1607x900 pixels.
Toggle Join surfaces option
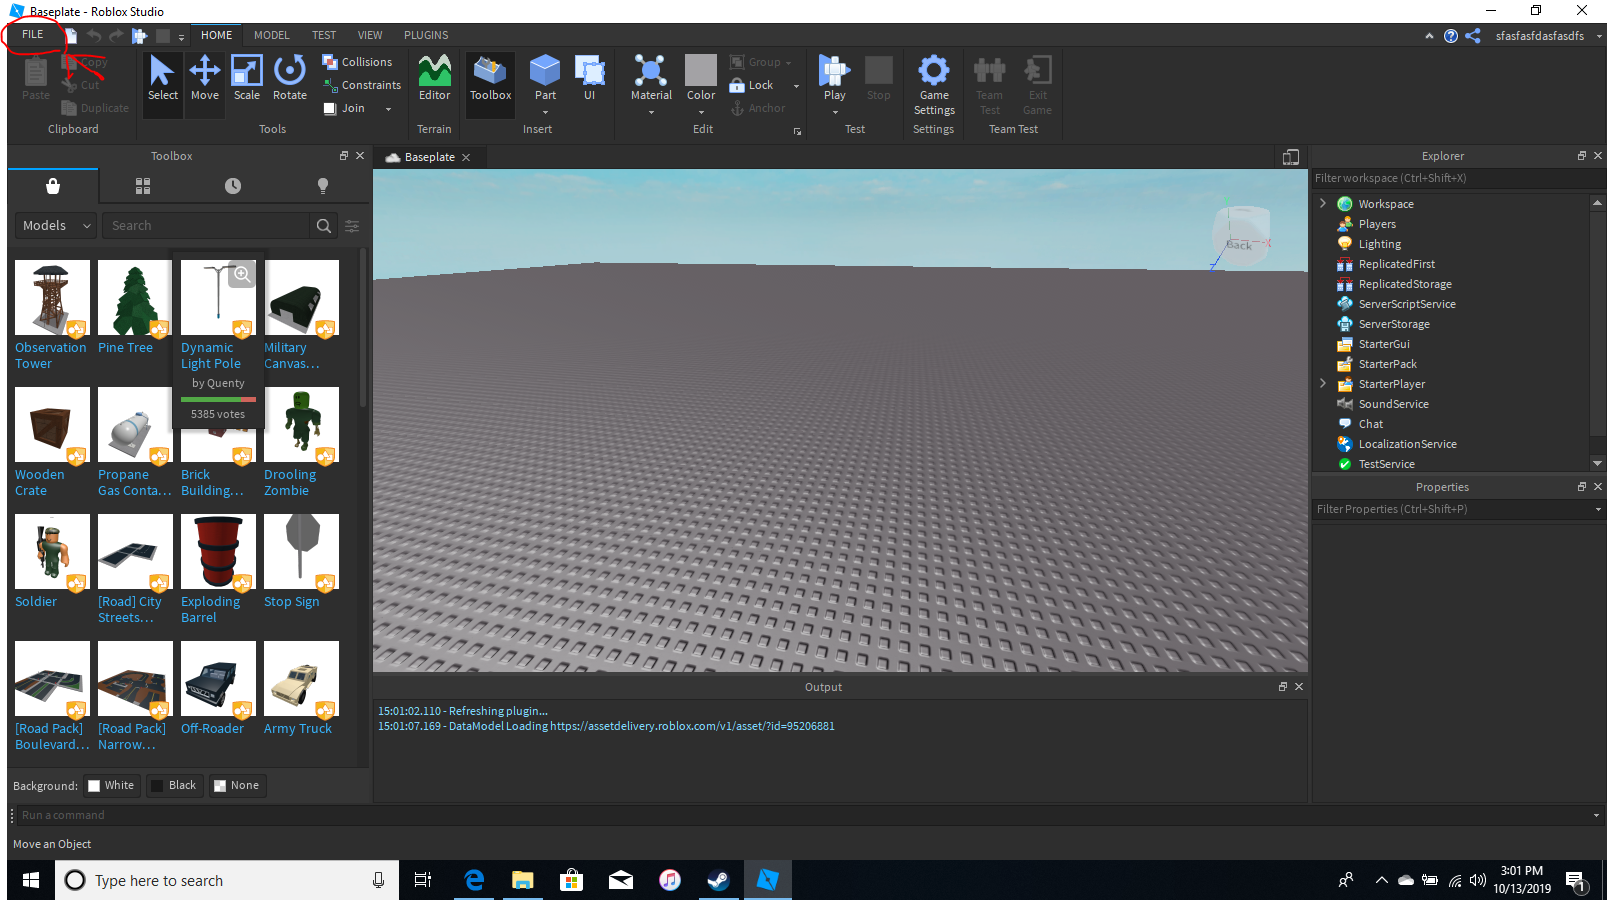coord(344,108)
